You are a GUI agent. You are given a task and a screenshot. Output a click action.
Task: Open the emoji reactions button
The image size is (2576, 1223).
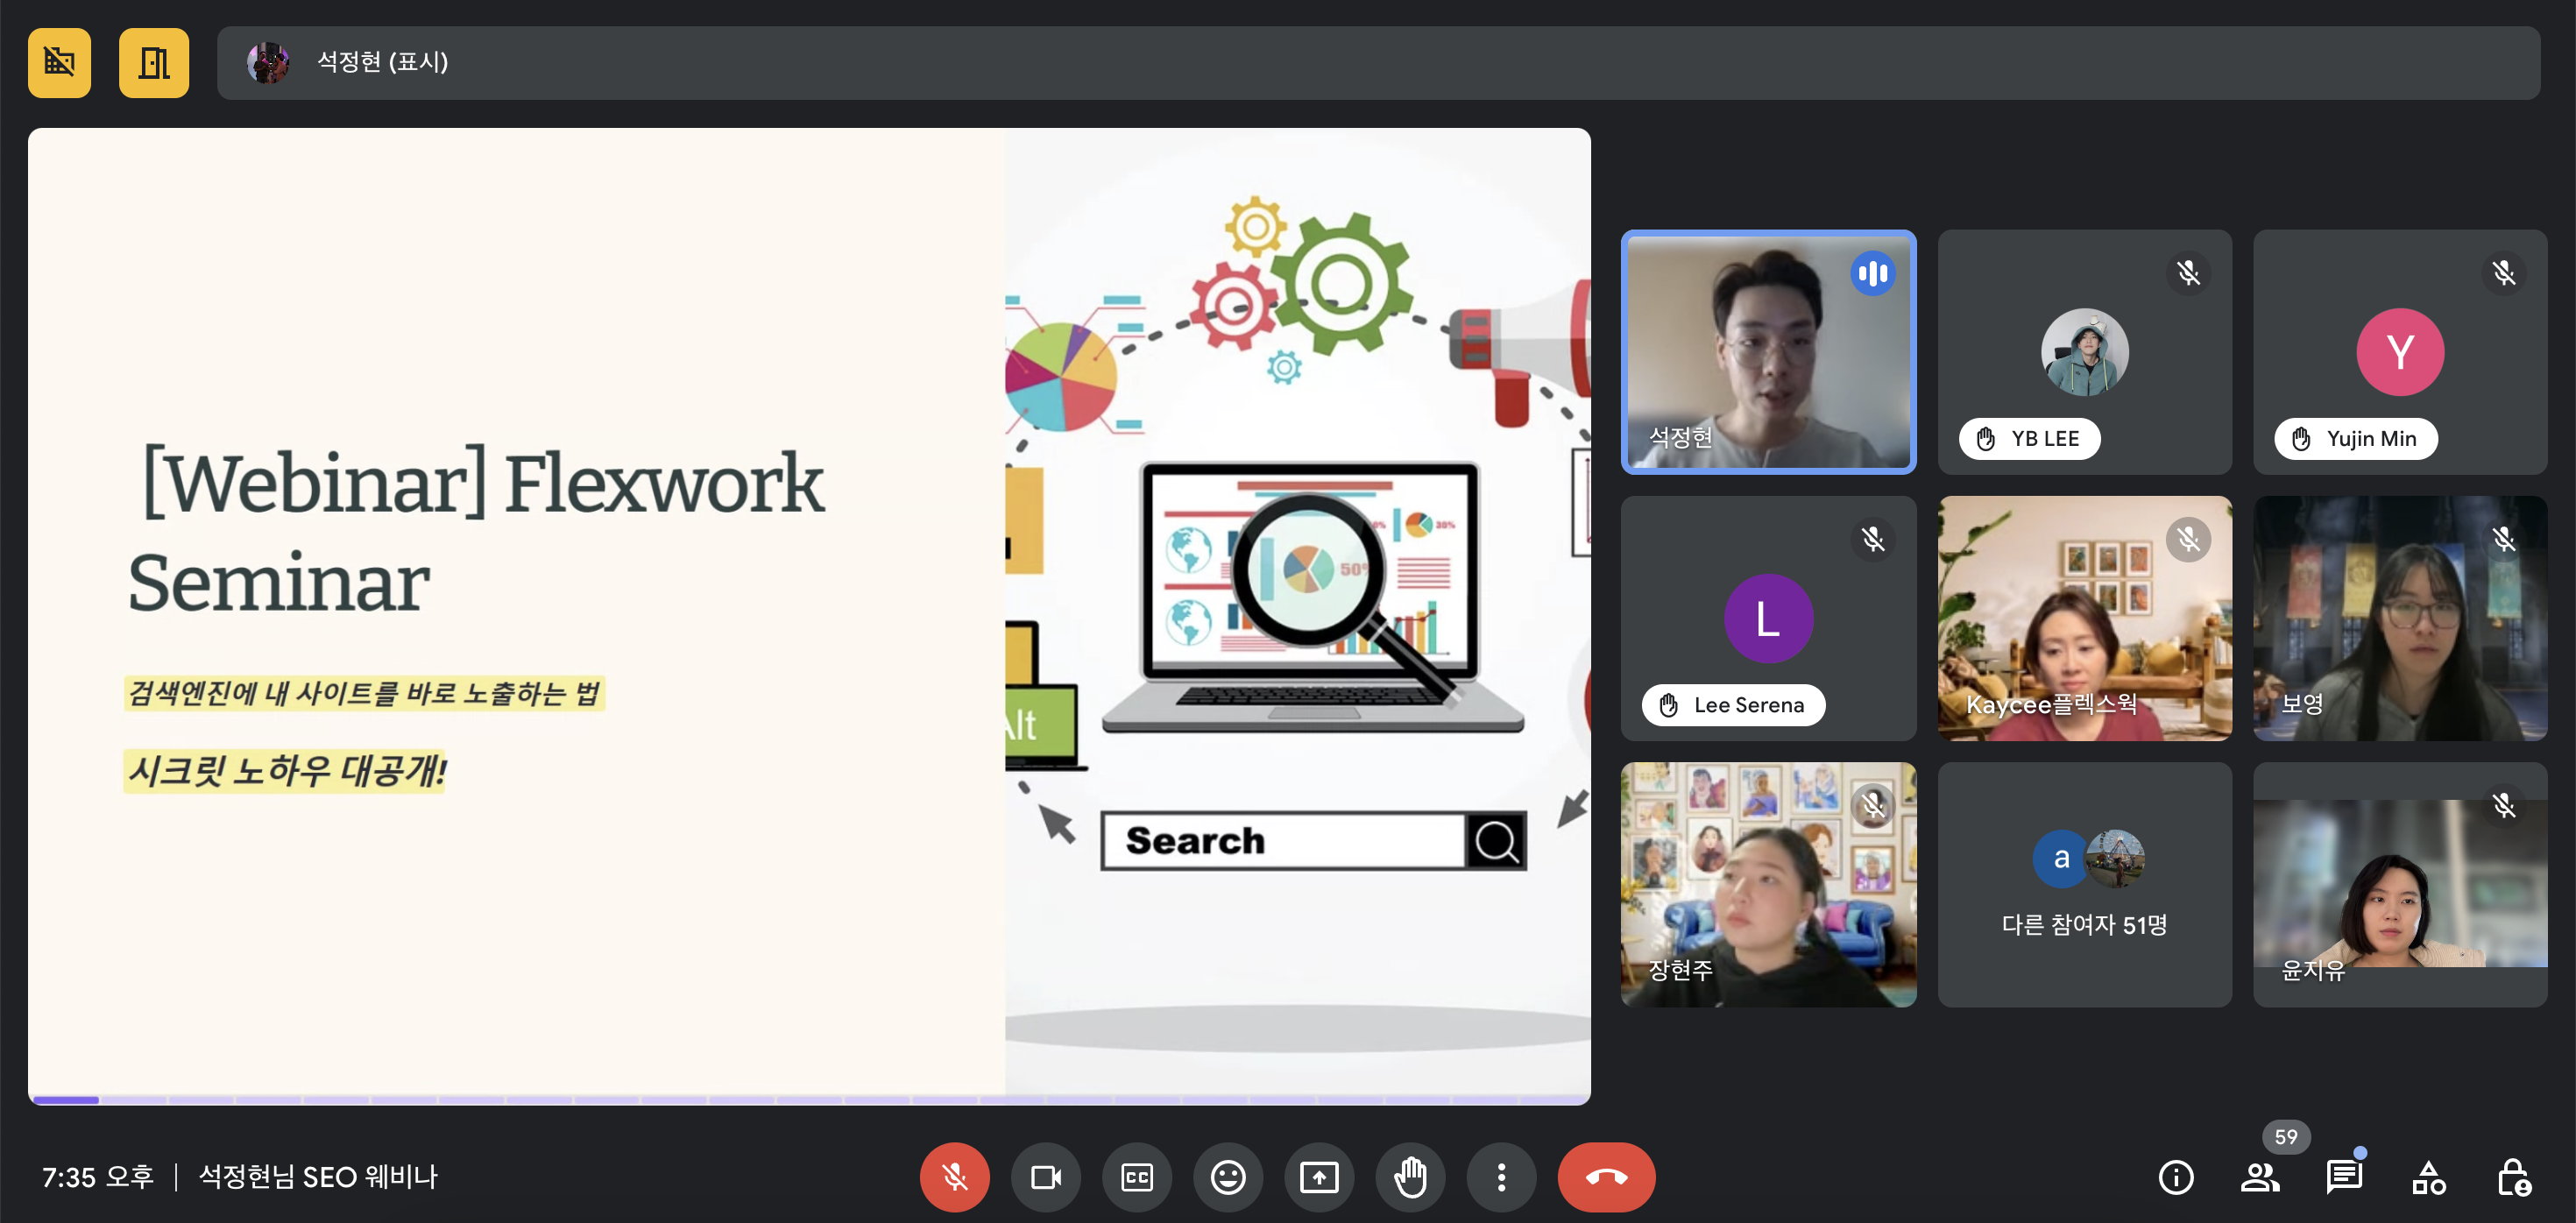click(x=1228, y=1177)
